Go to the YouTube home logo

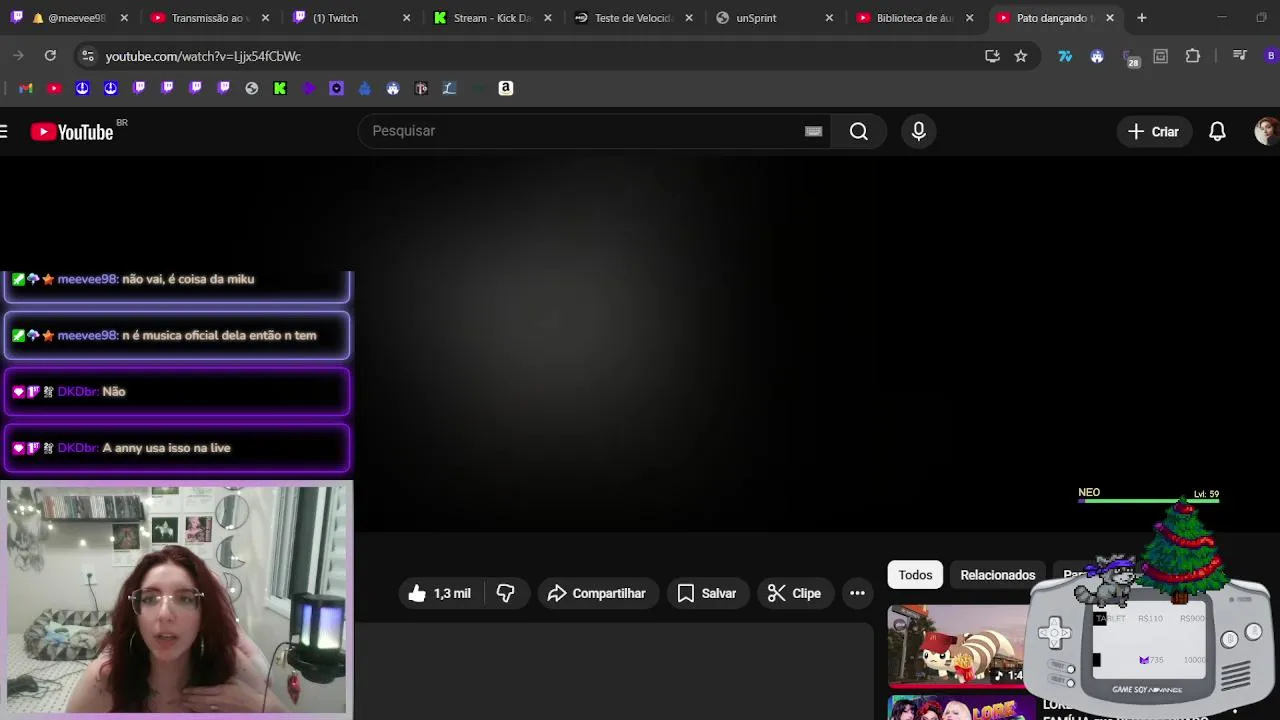[x=72, y=131]
